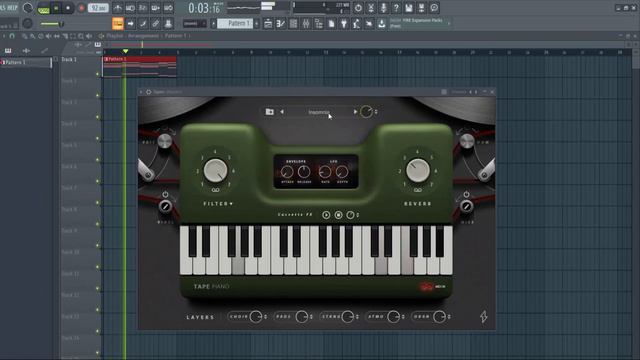Viewport: 640px width, 360px height.
Task: Click the Envelope Attack knob
Action: [x=287, y=172]
